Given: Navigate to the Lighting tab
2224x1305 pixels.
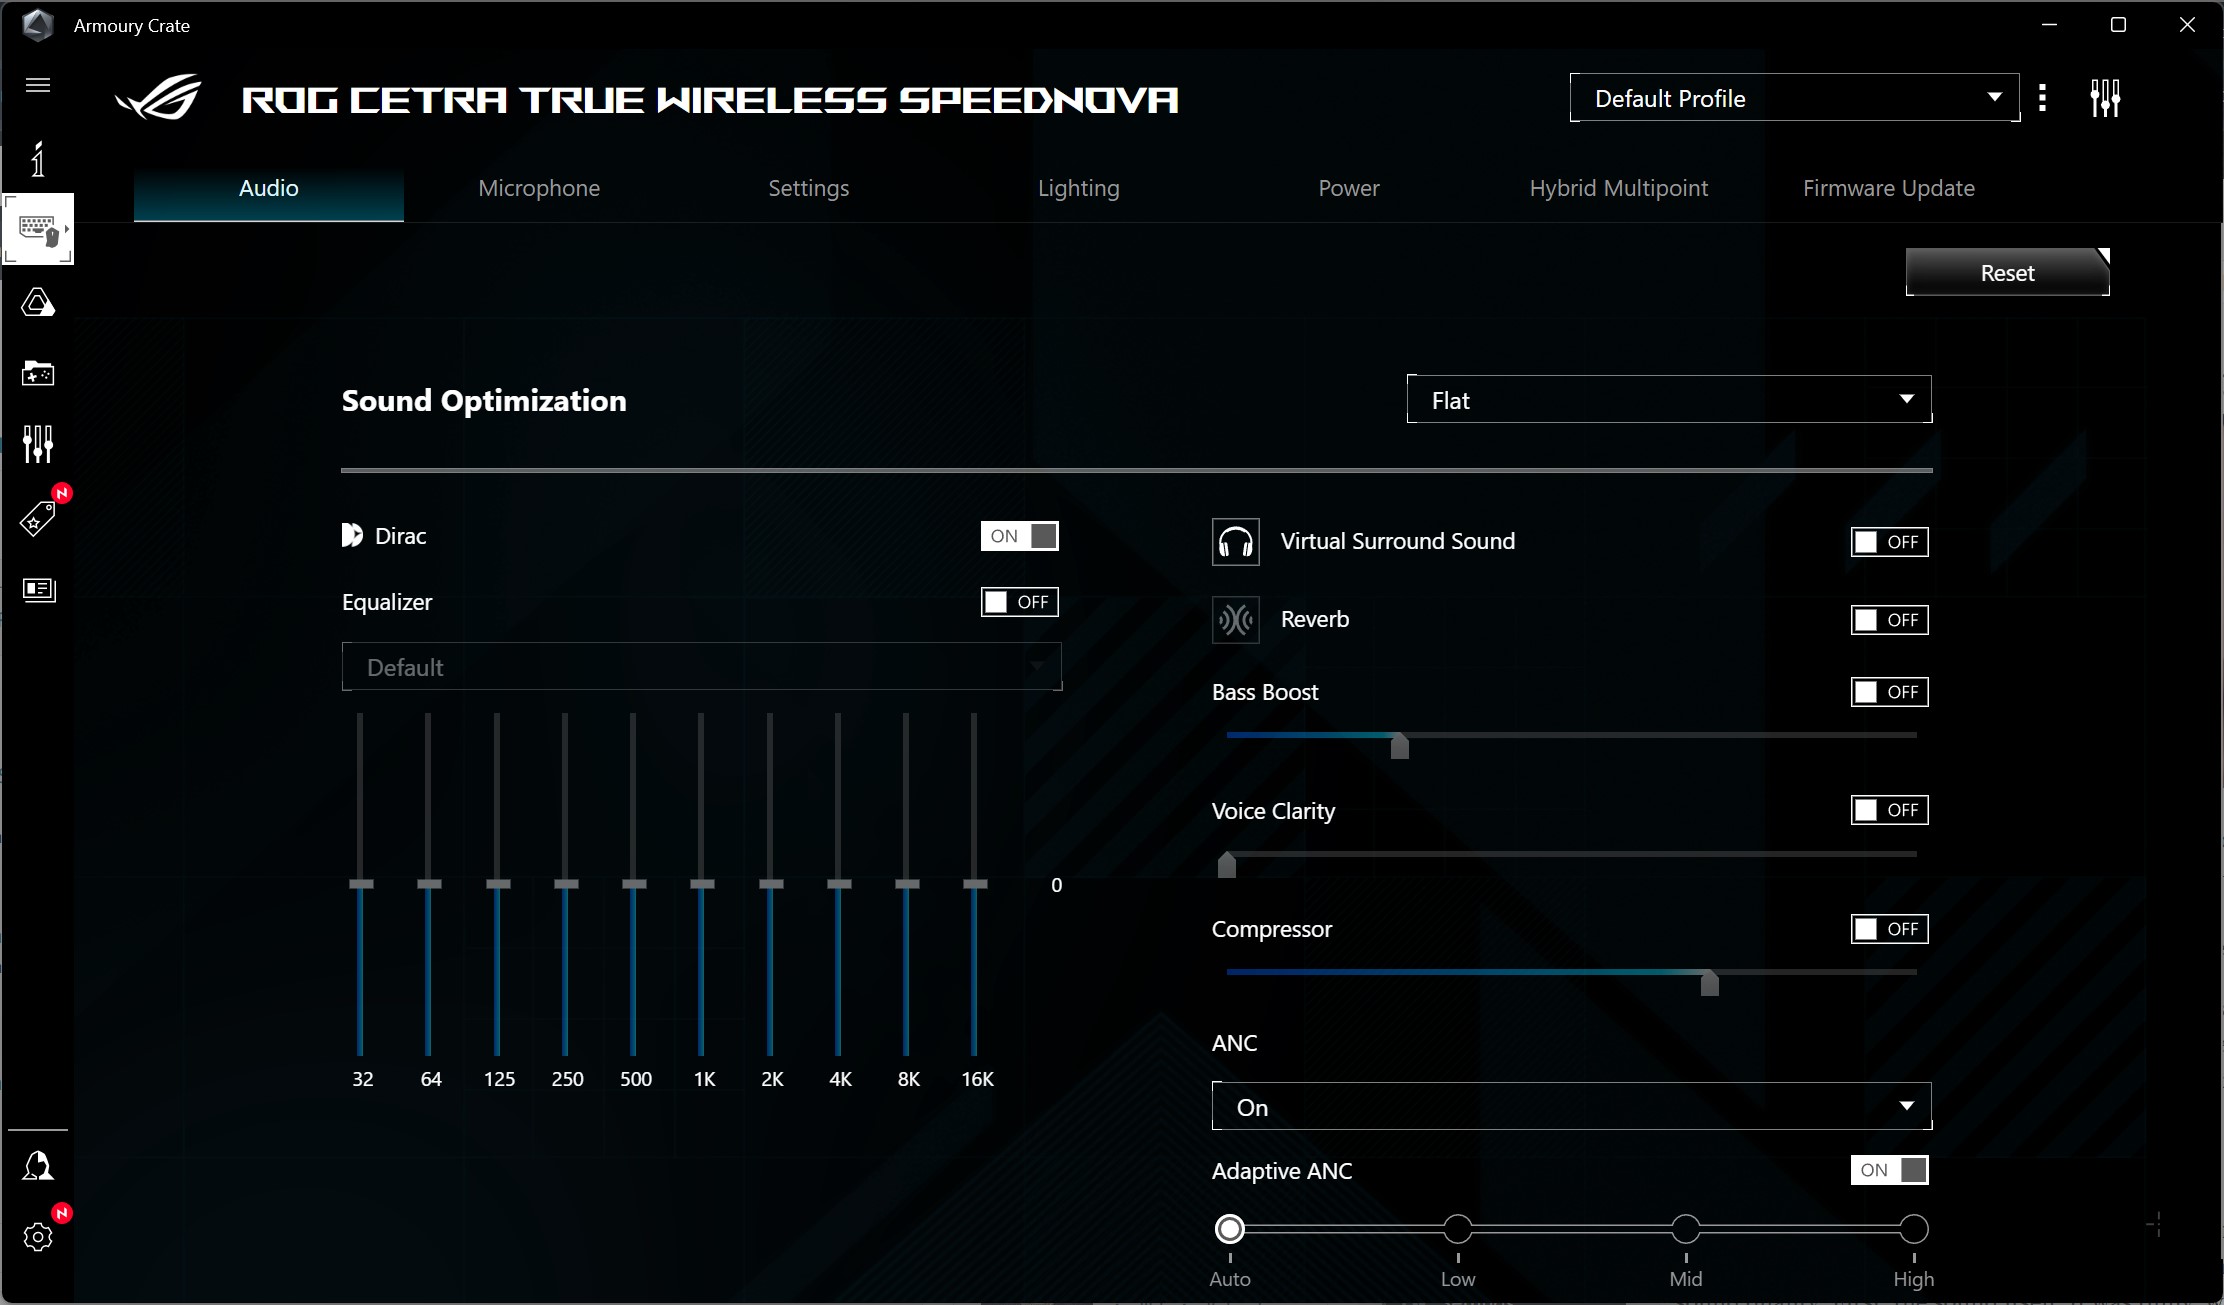Looking at the screenshot, I should point(1078,186).
